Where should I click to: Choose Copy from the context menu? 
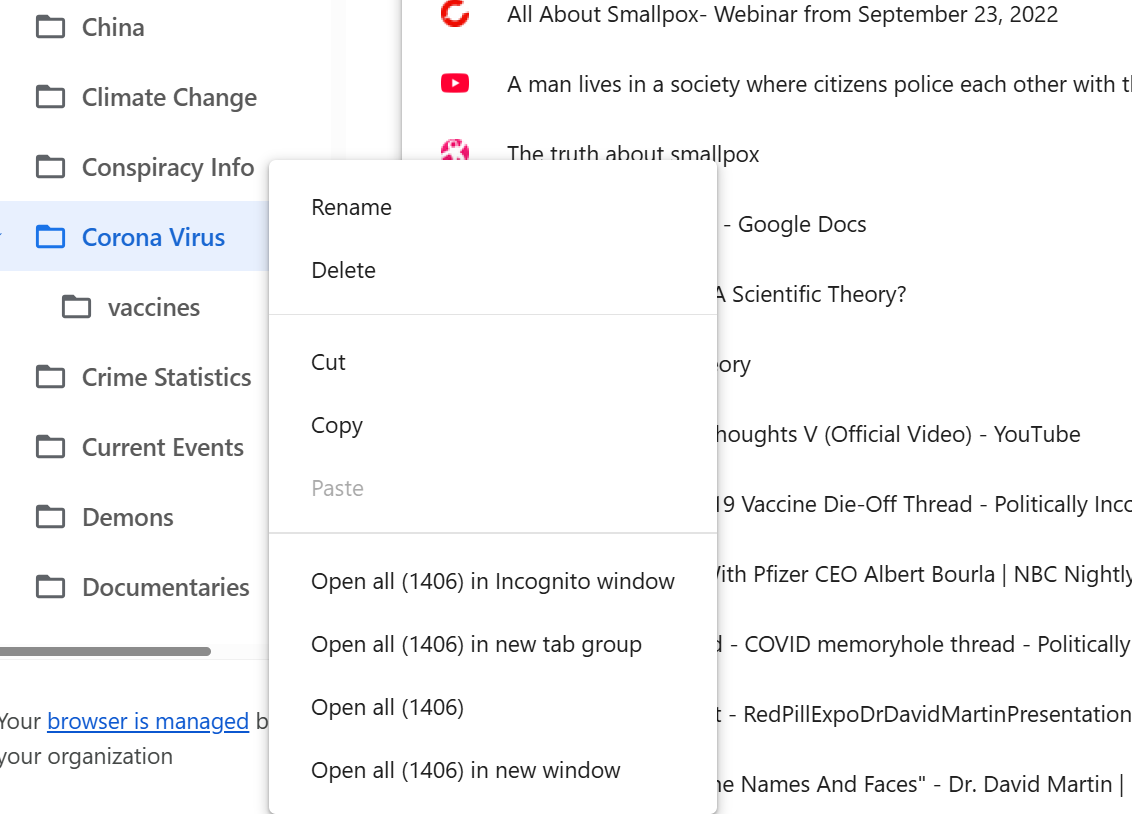(x=493, y=425)
